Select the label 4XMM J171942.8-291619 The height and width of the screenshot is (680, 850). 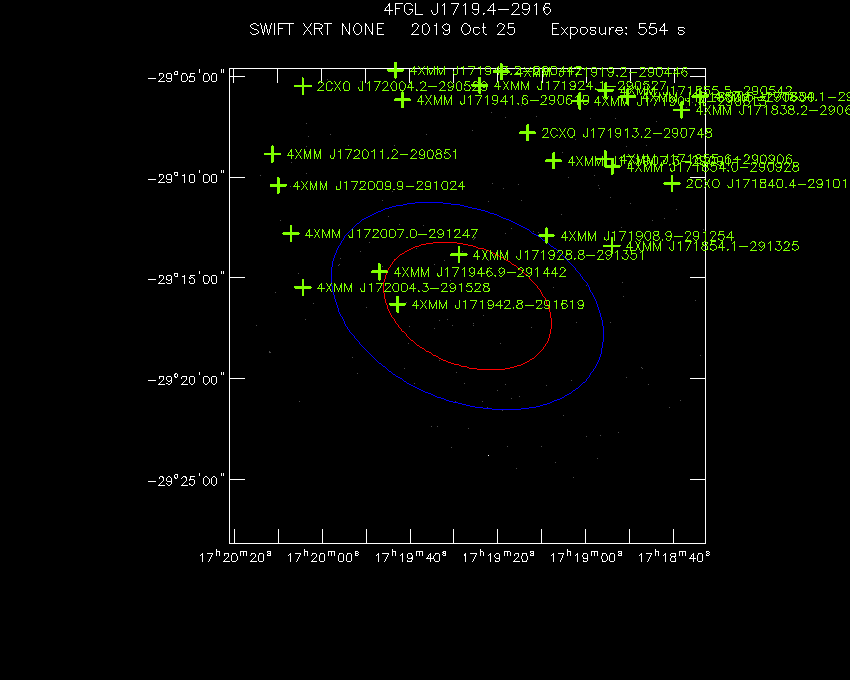click(x=498, y=305)
